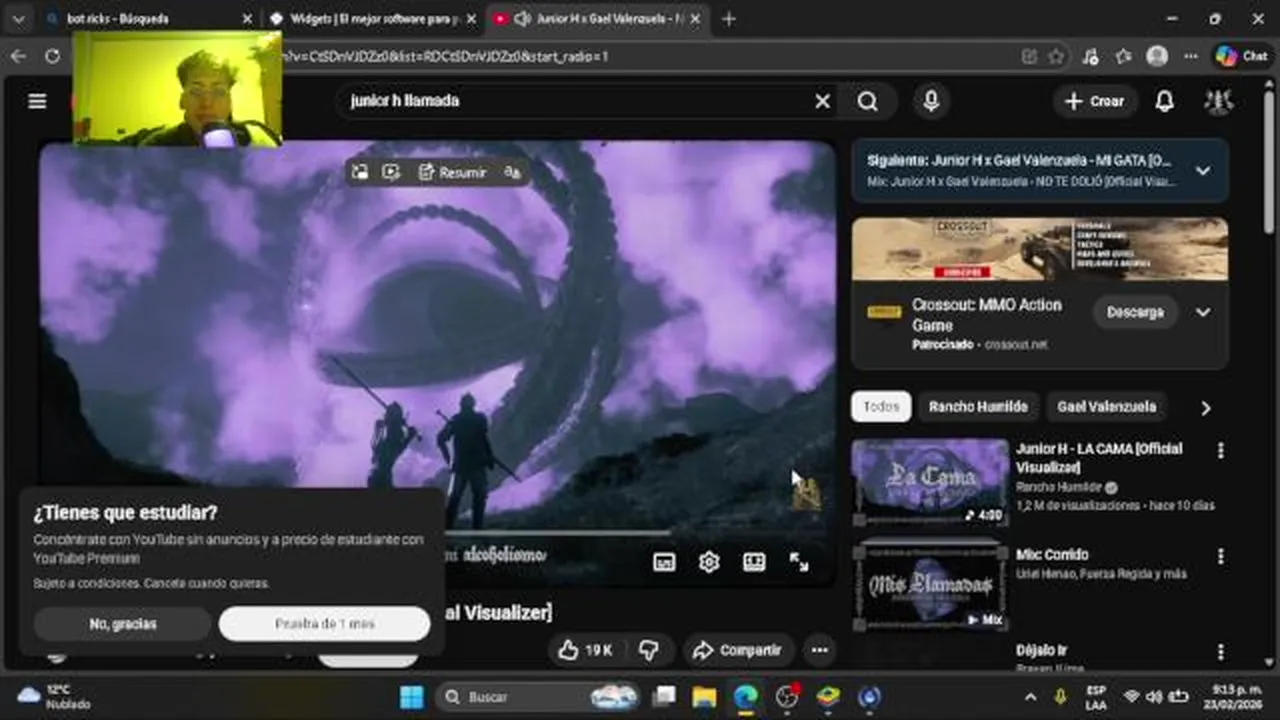This screenshot has height=720, width=1280.
Task: Open the YouTube account avatar menu
Action: [1218, 101]
